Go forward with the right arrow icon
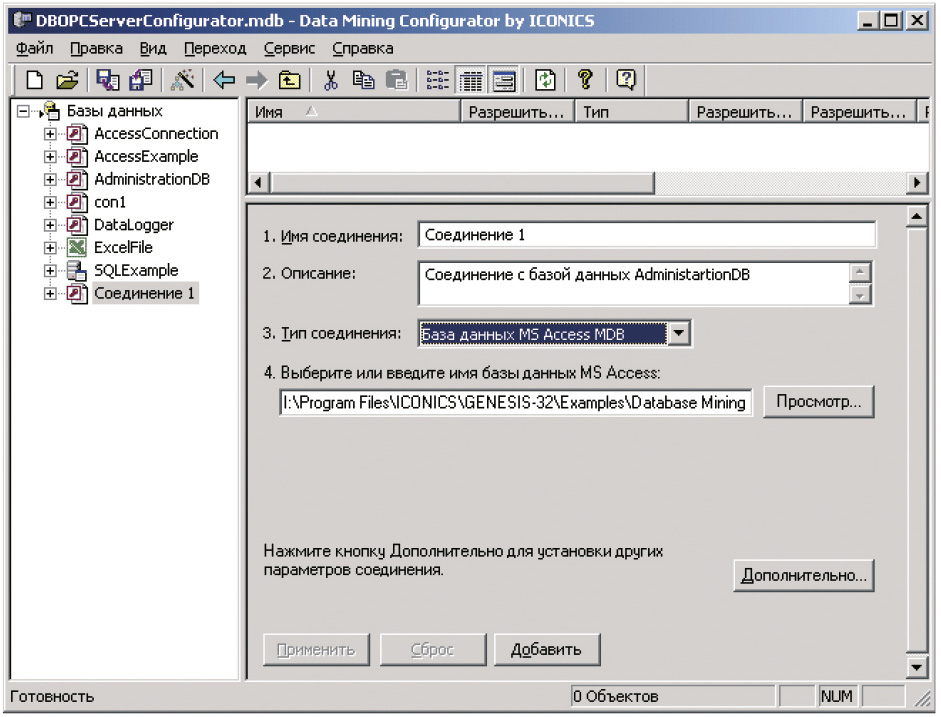This screenshot has height=717, width=941. (256, 80)
